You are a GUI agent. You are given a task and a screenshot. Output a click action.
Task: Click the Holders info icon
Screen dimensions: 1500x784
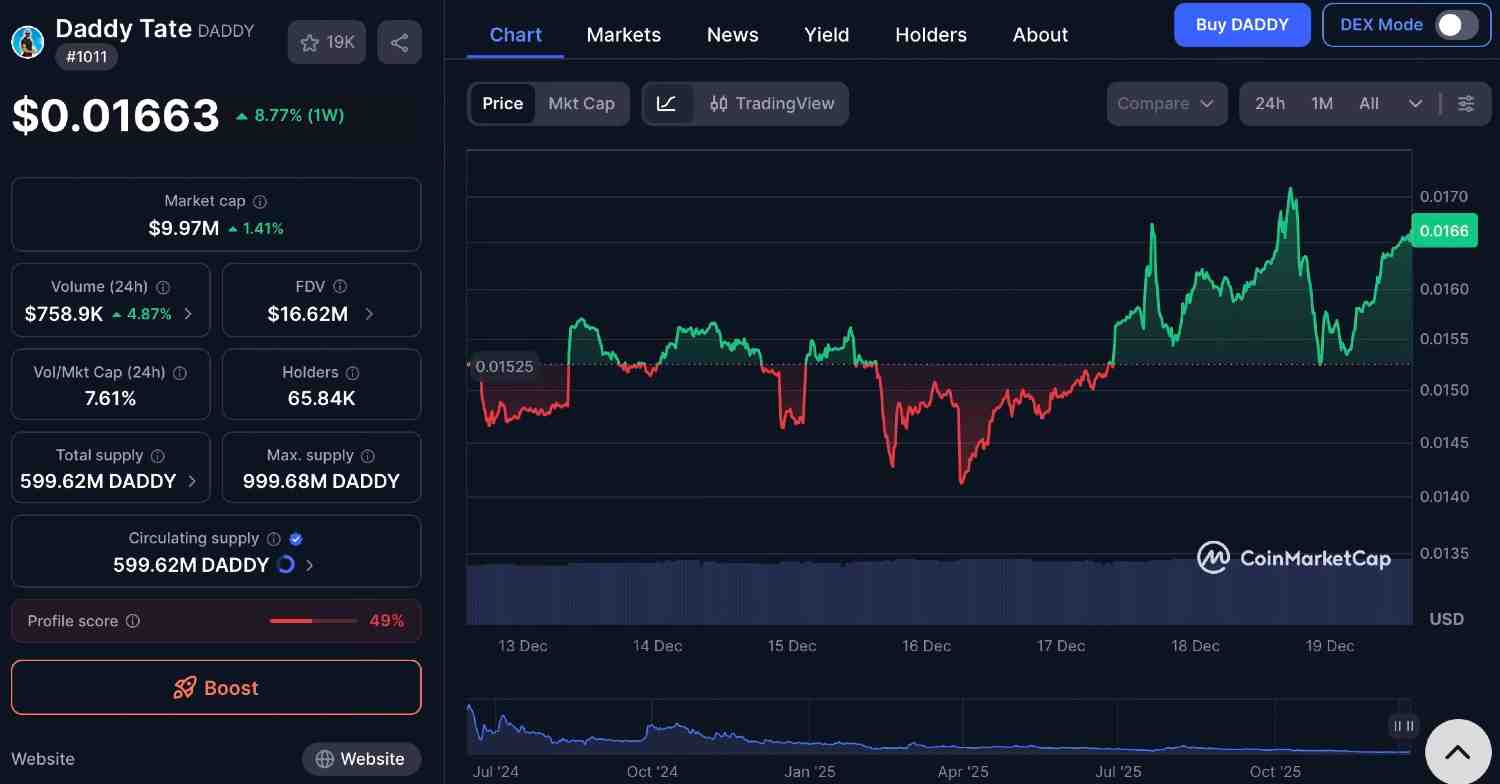pyautogui.click(x=353, y=373)
